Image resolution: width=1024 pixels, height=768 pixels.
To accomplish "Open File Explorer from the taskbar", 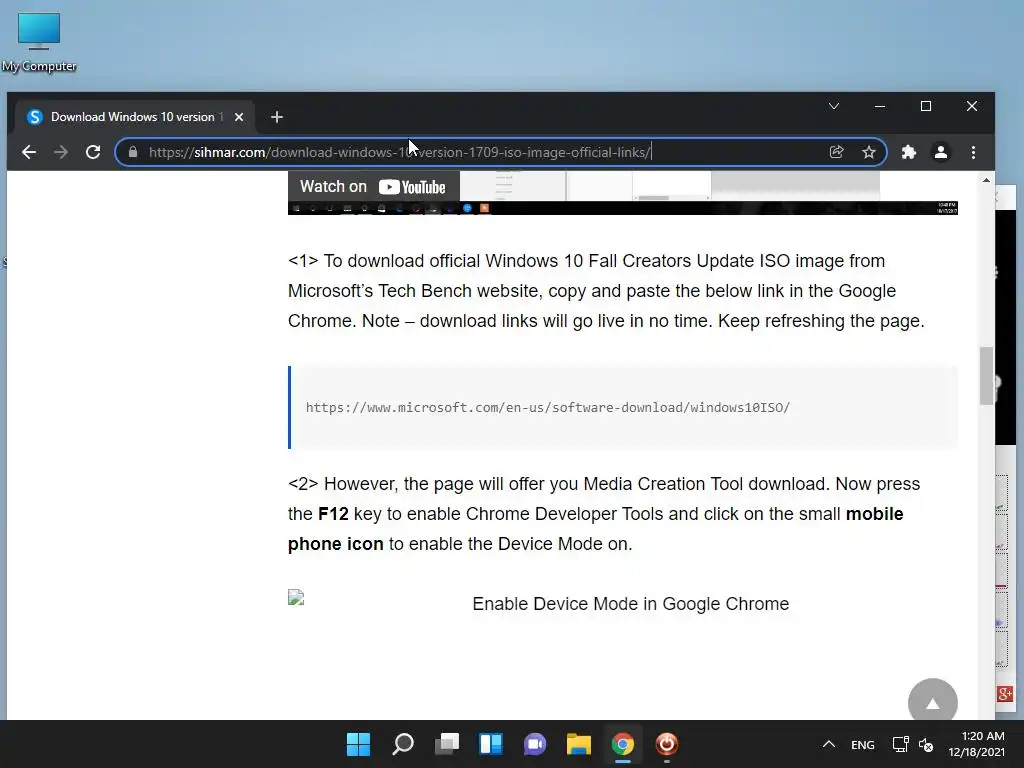I will 579,744.
